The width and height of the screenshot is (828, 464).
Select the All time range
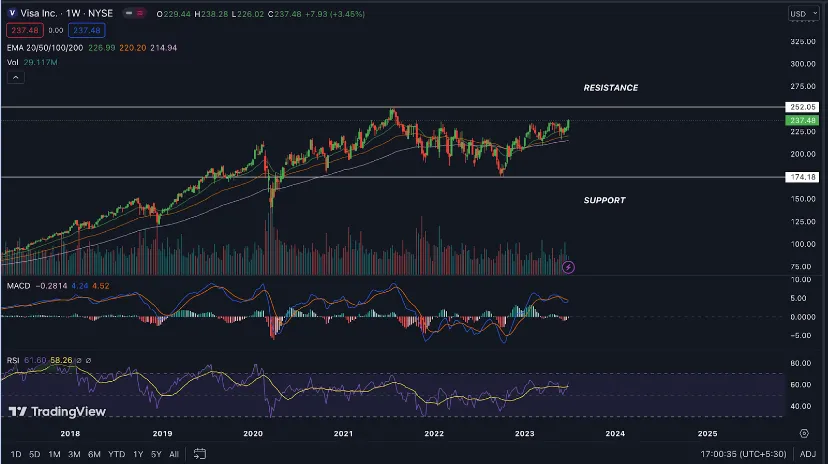[x=174, y=454]
